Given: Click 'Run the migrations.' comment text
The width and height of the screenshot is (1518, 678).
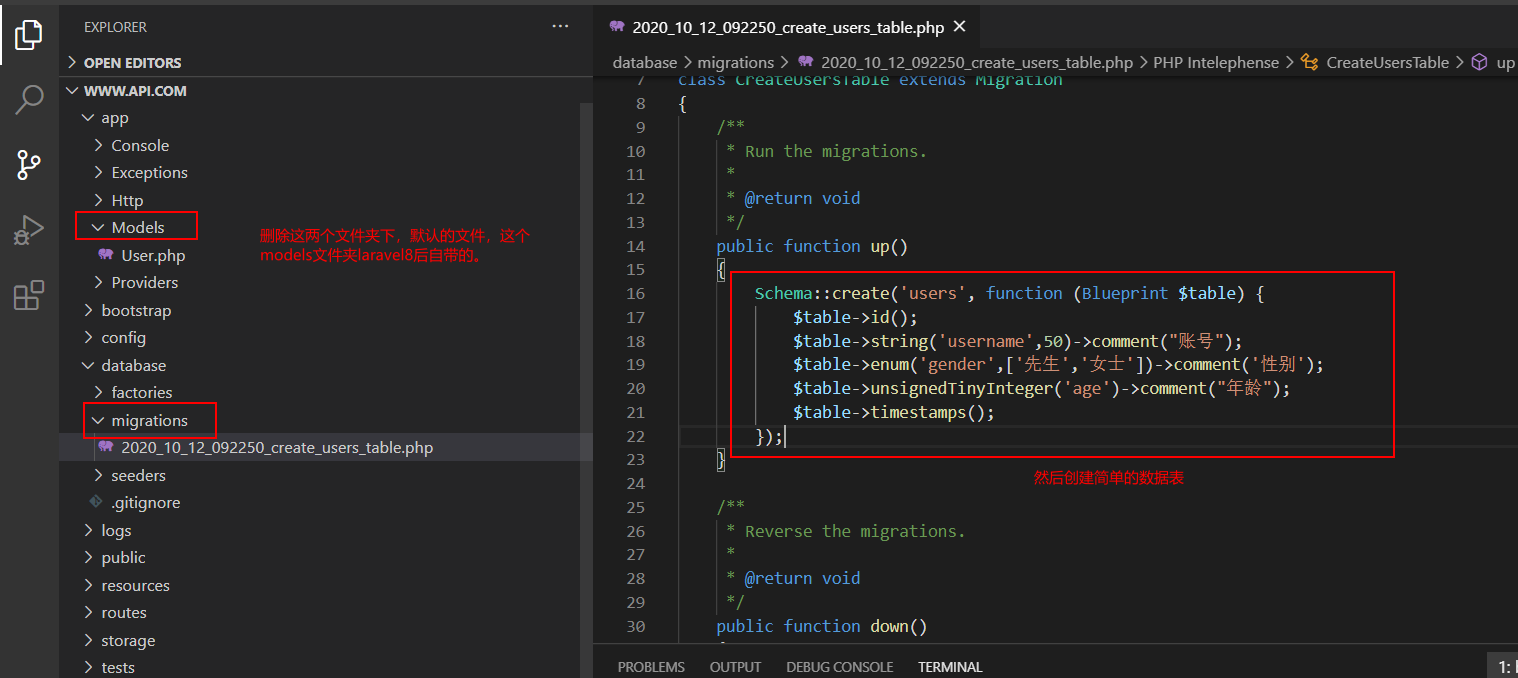Looking at the screenshot, I should point(836,151).
